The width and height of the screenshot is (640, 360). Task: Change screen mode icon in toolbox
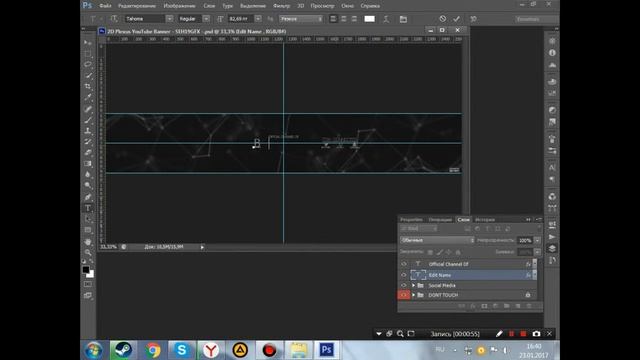click(88, 296)
